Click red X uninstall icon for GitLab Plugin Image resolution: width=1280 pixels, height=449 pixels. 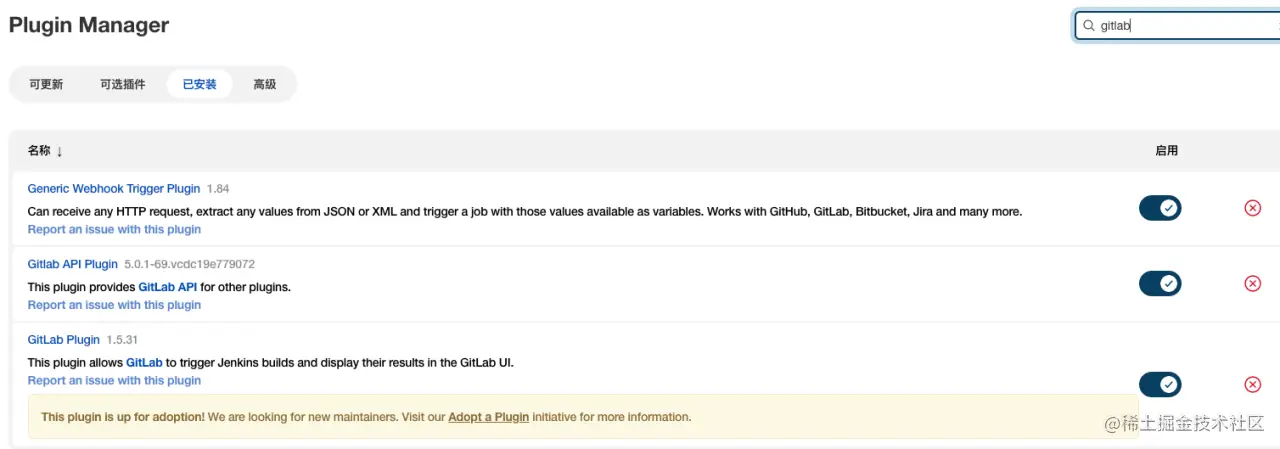[x=1252, y=385]
